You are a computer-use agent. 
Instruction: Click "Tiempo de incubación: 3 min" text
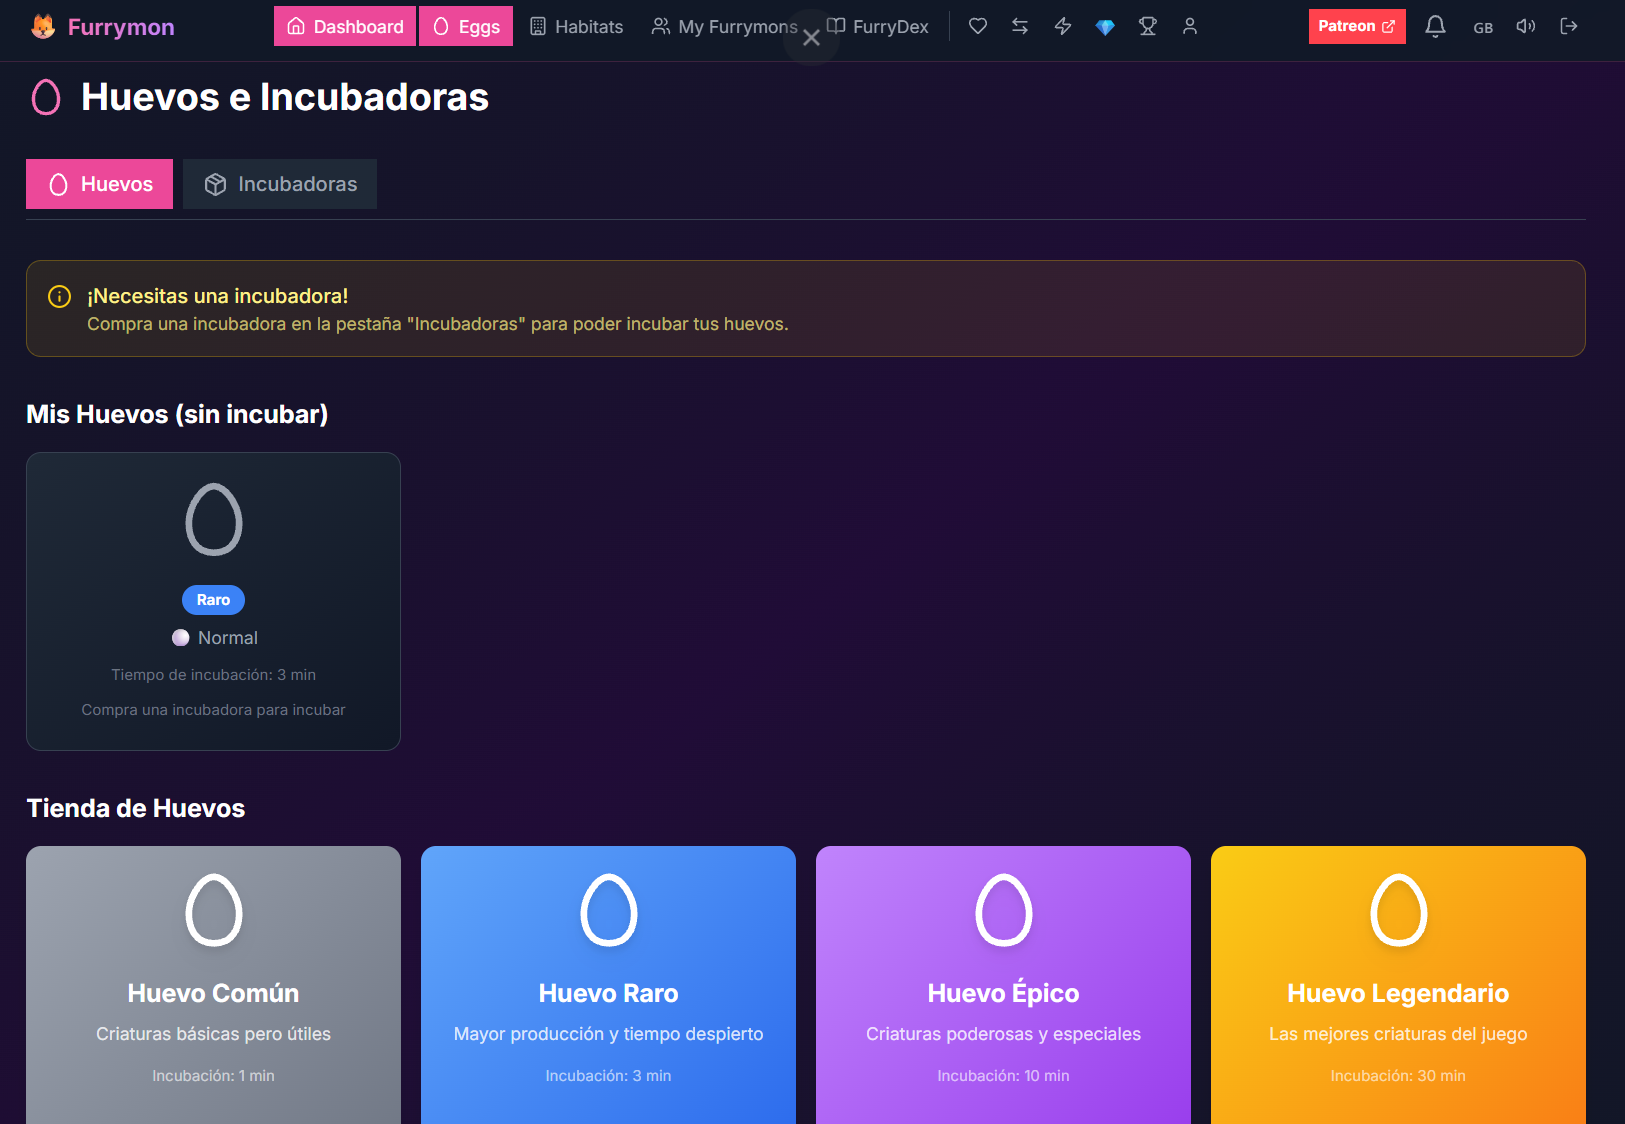214,675
